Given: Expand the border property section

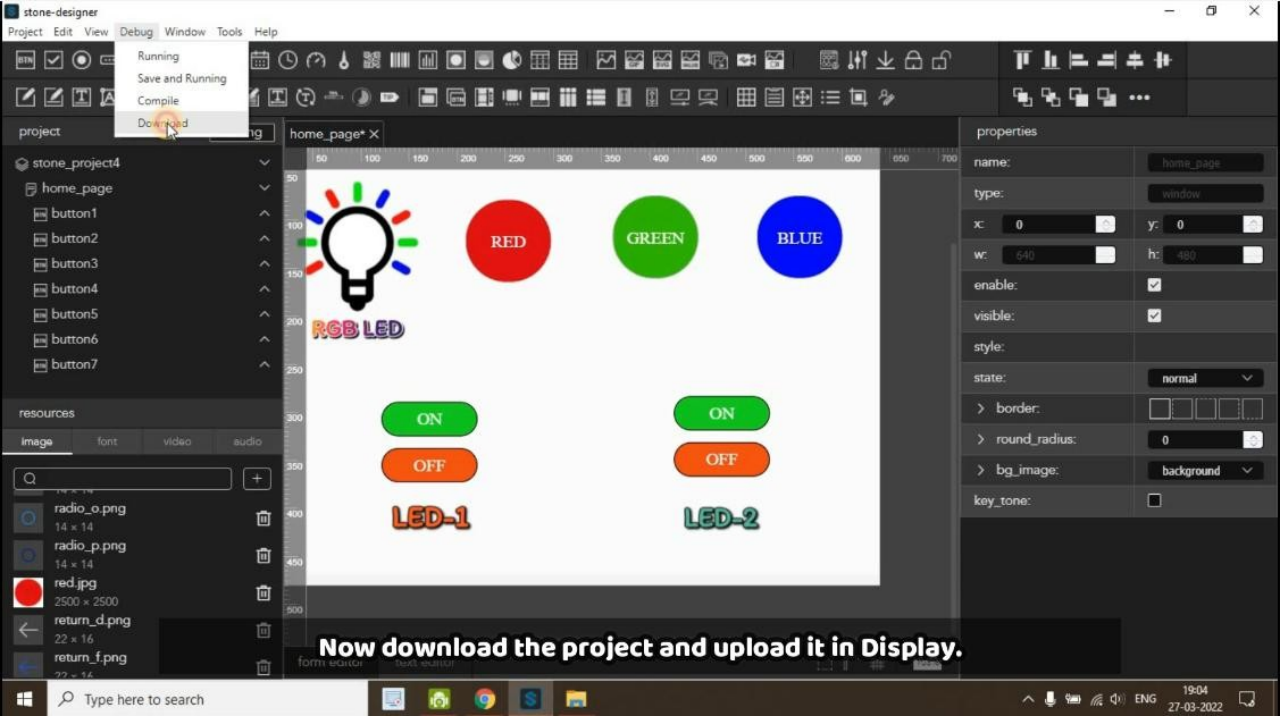Looking at the screenshot, I should [980, 408].
